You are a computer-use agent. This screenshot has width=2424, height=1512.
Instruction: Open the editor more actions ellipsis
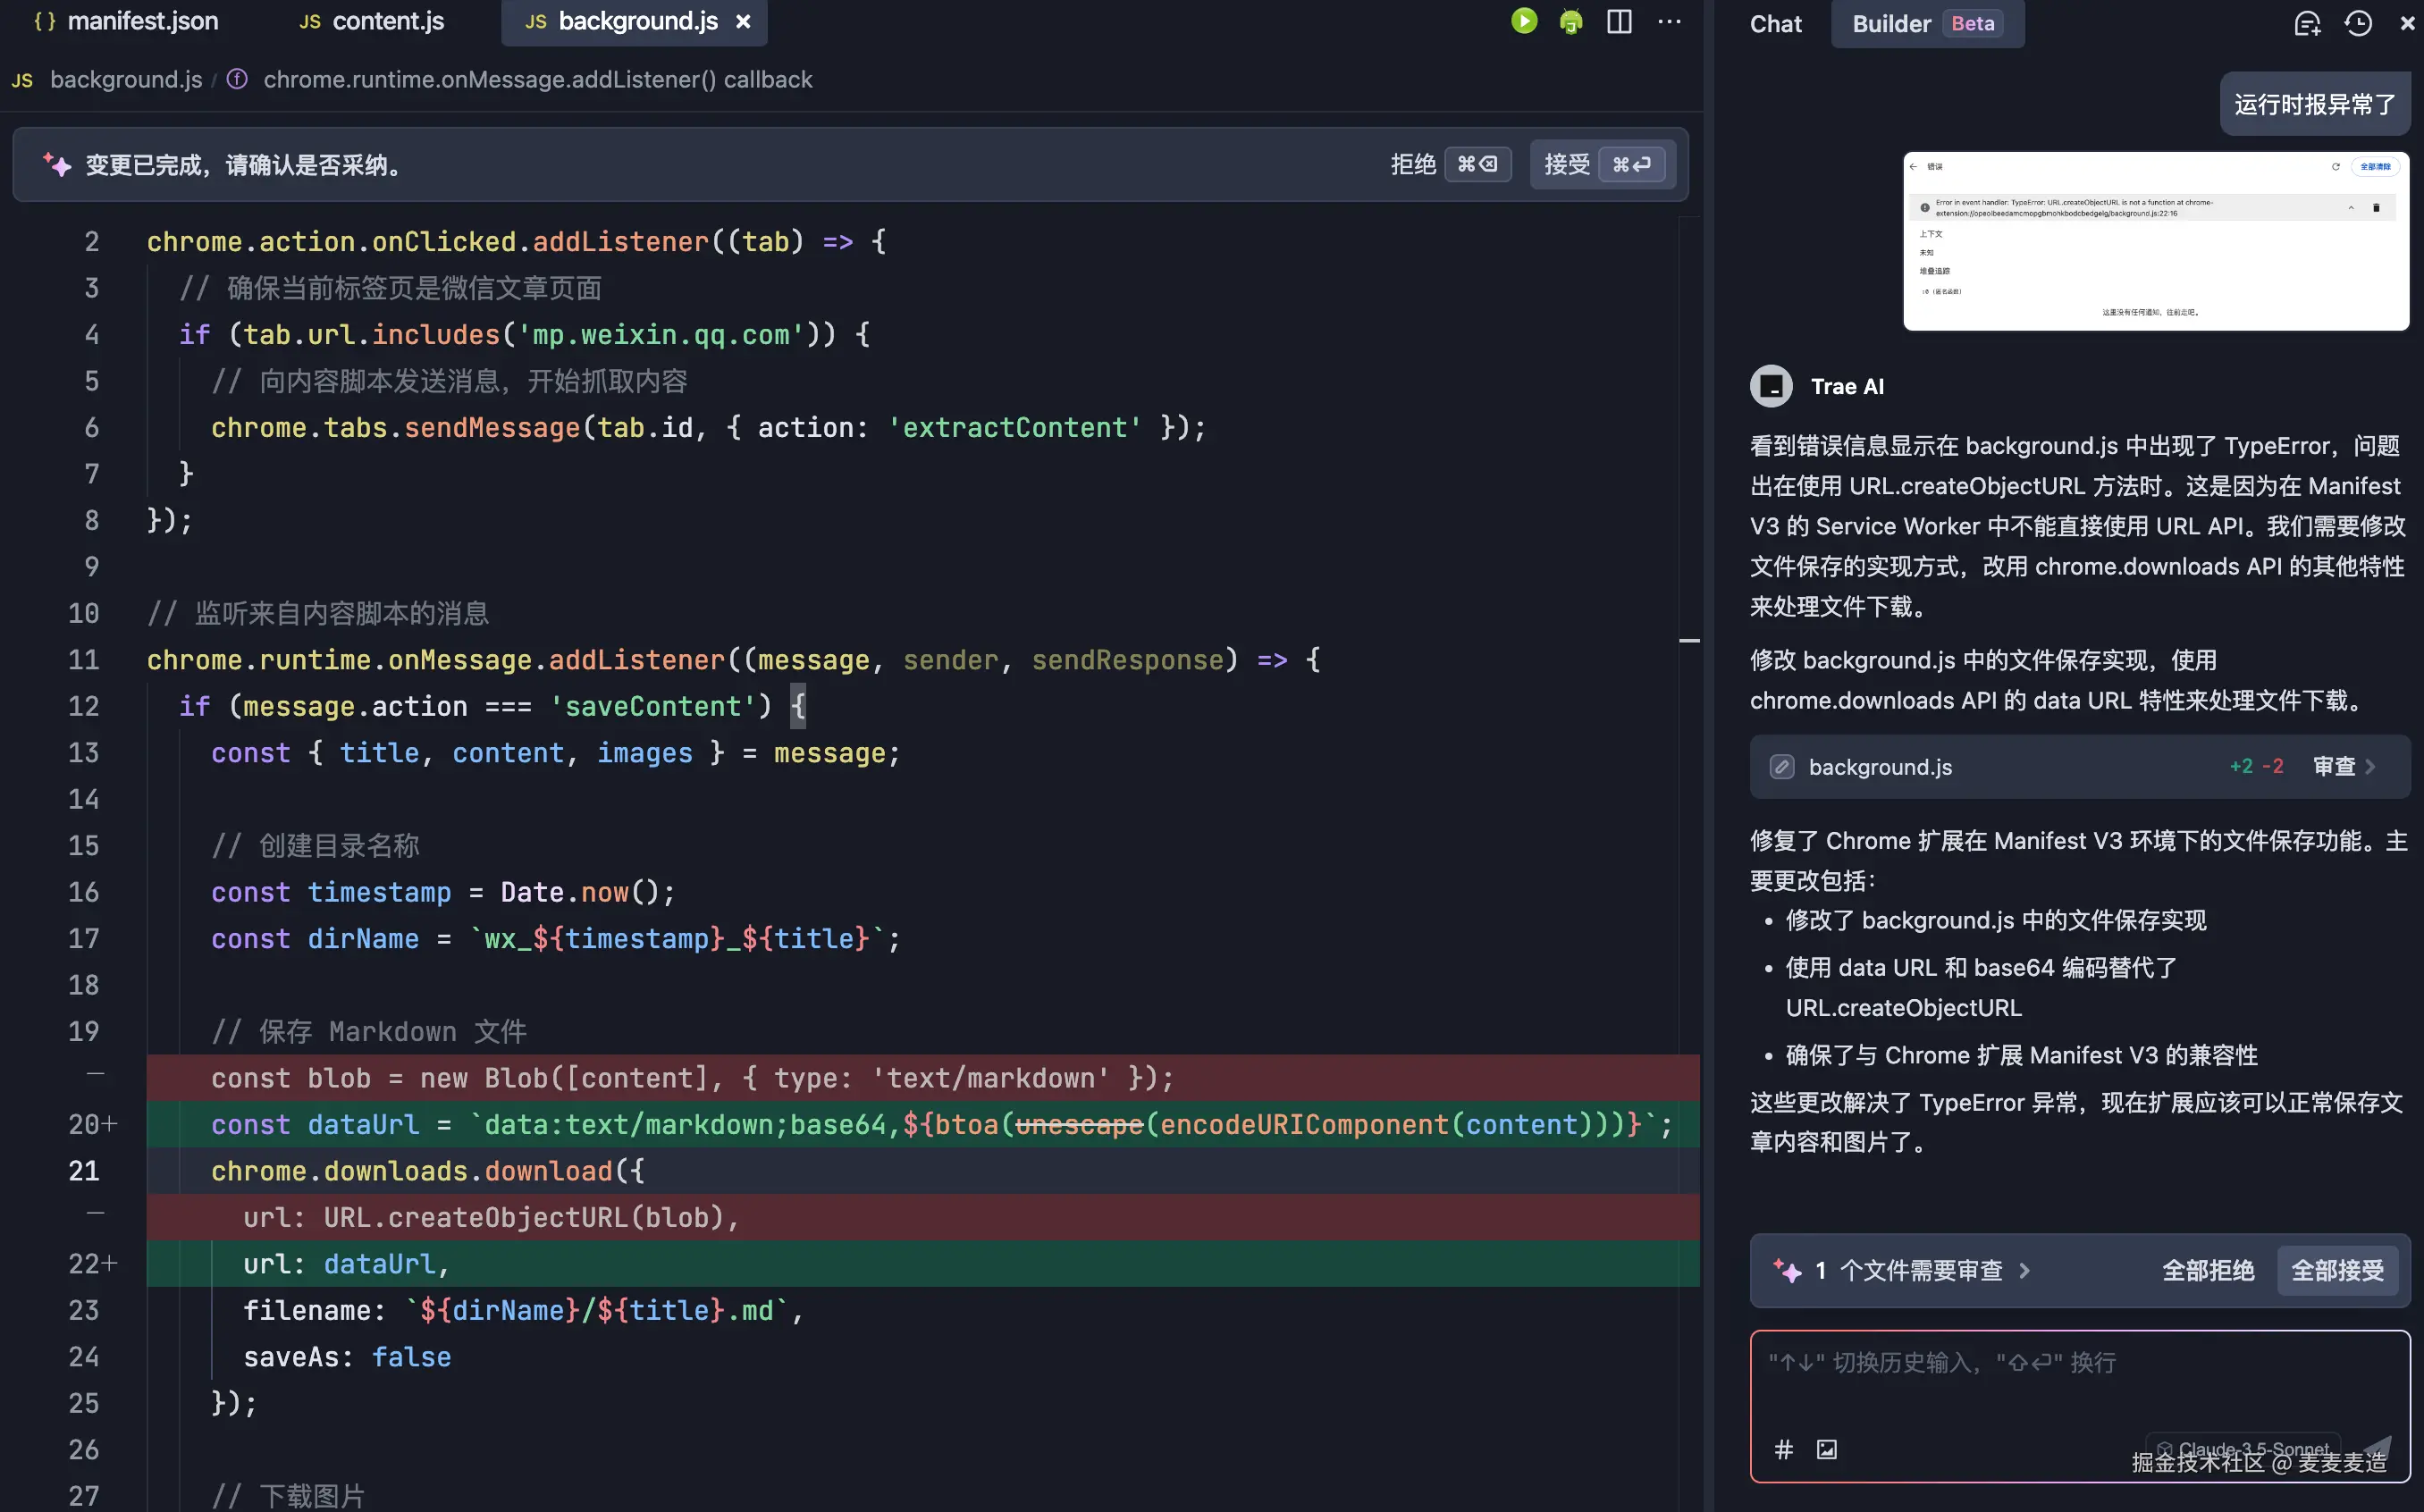point(1669,22)
